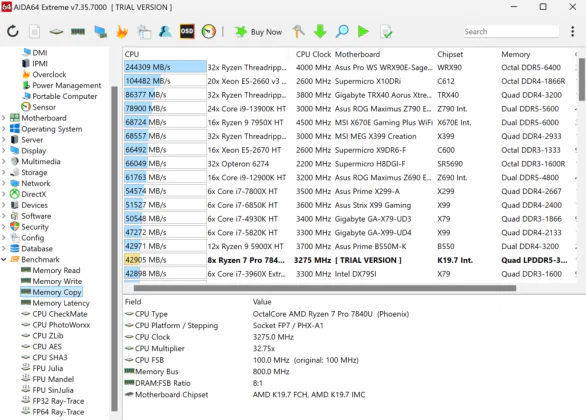The width and height of the screenshot is (586, 420).
Task: Expand the Display tree node
Action: click(4, 151)
